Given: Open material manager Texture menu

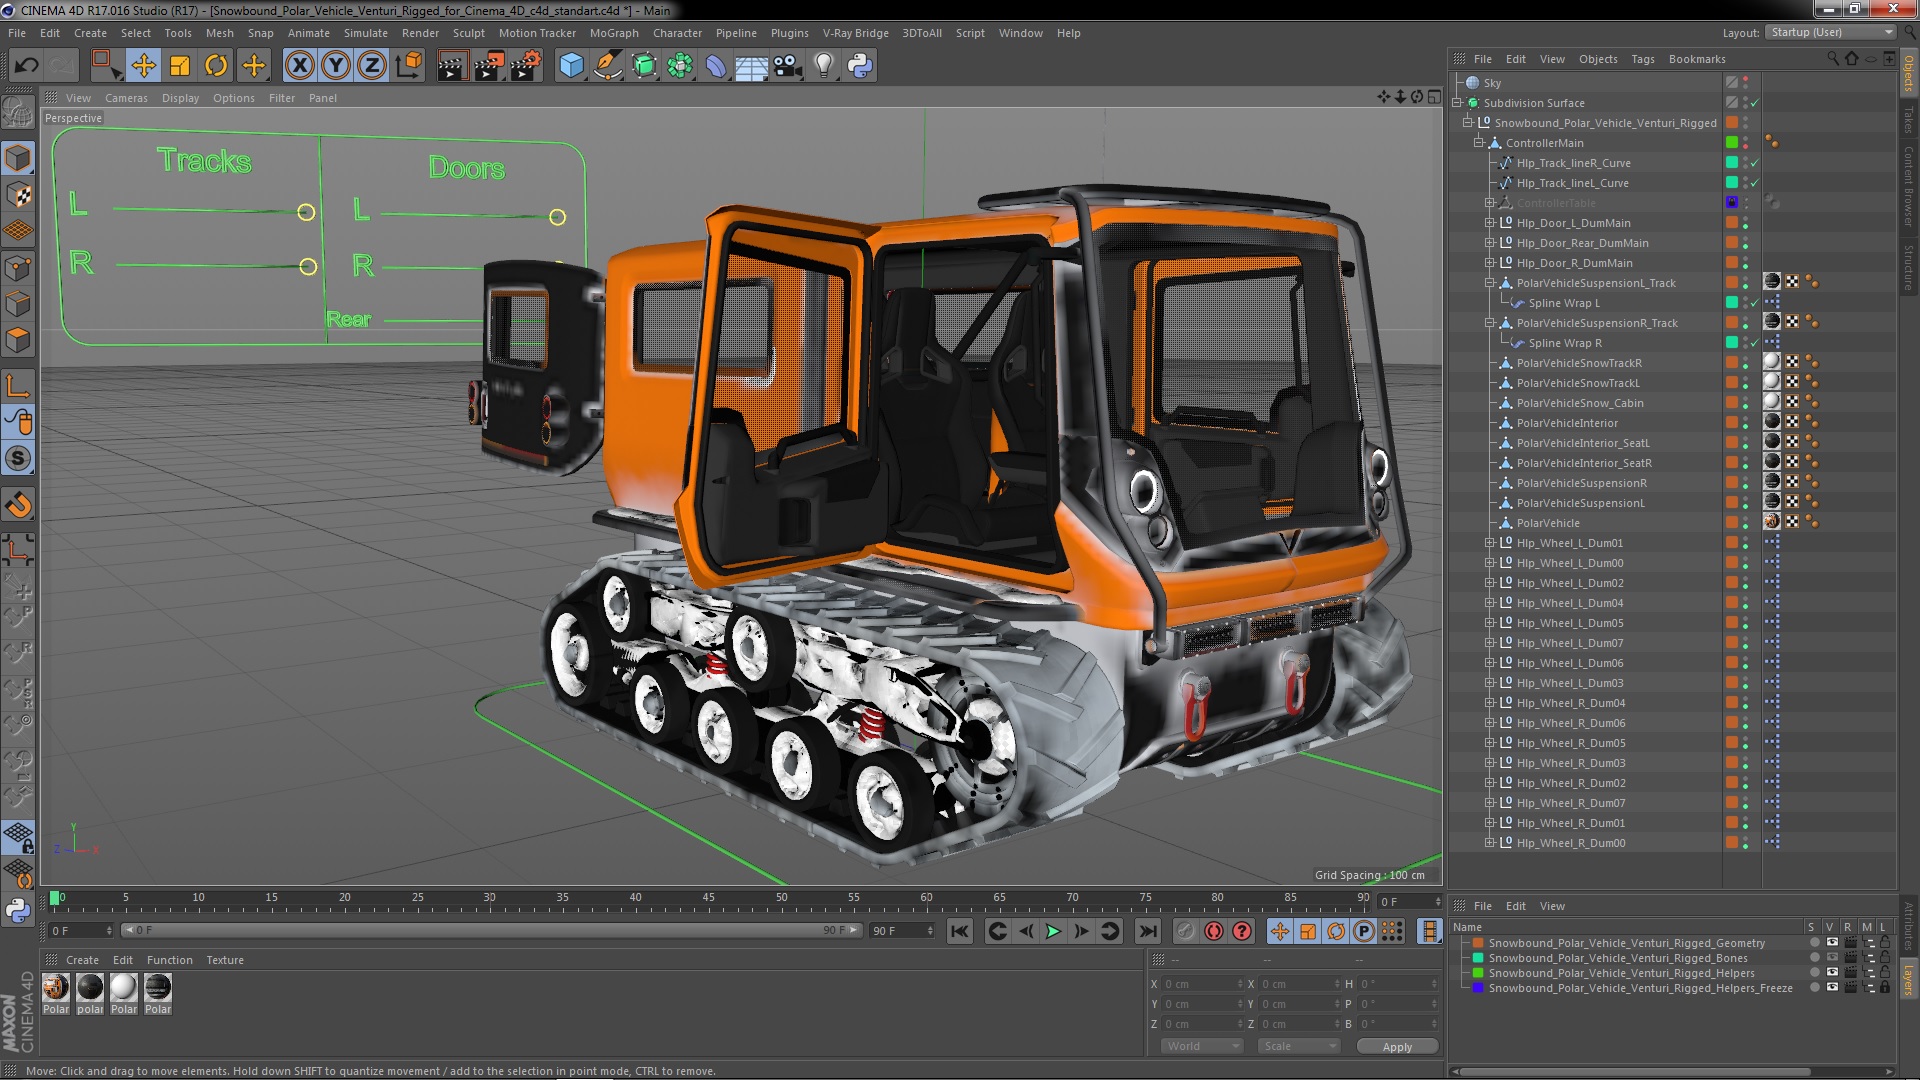Looking at the screenshot, I should (225, 960).
